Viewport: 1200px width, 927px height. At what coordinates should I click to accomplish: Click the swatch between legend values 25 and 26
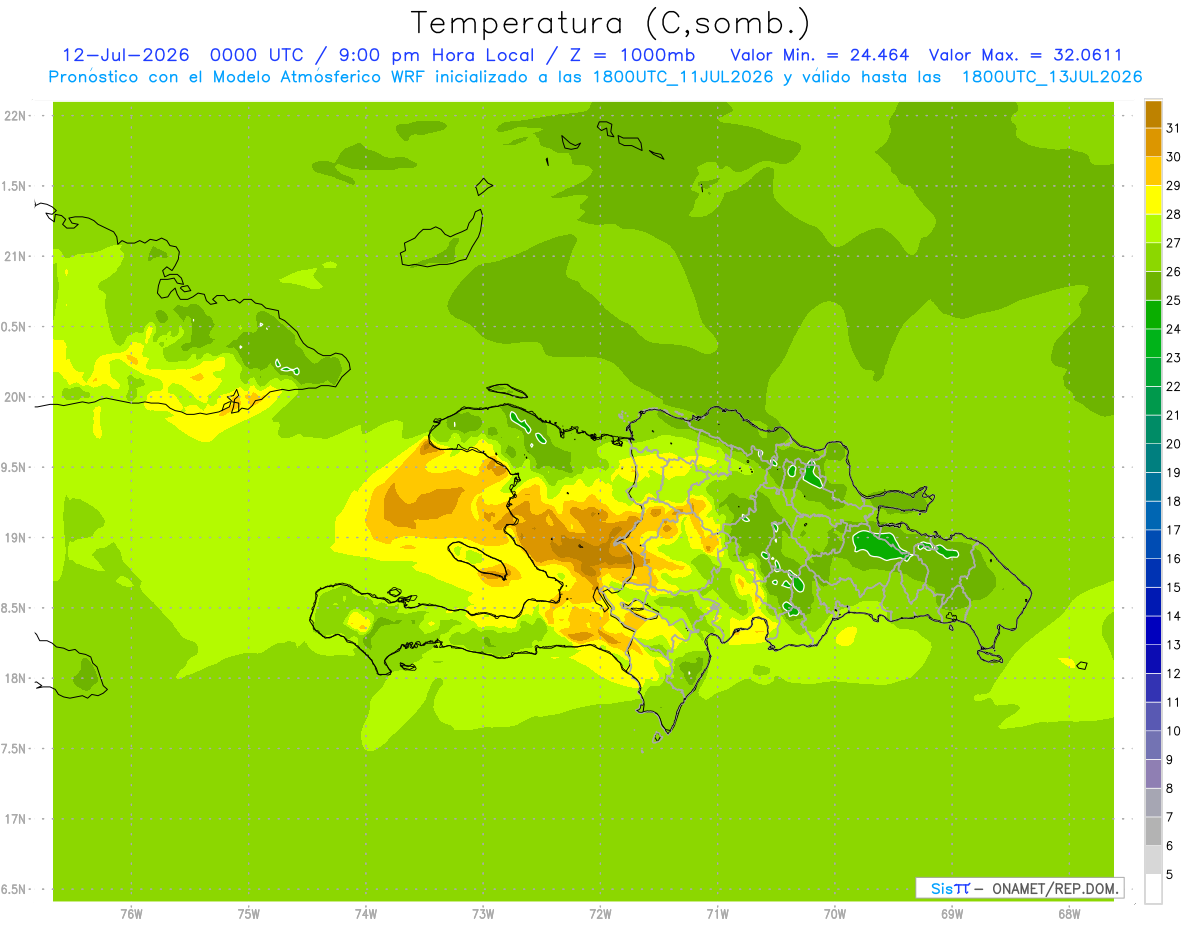pos(1153,286)
